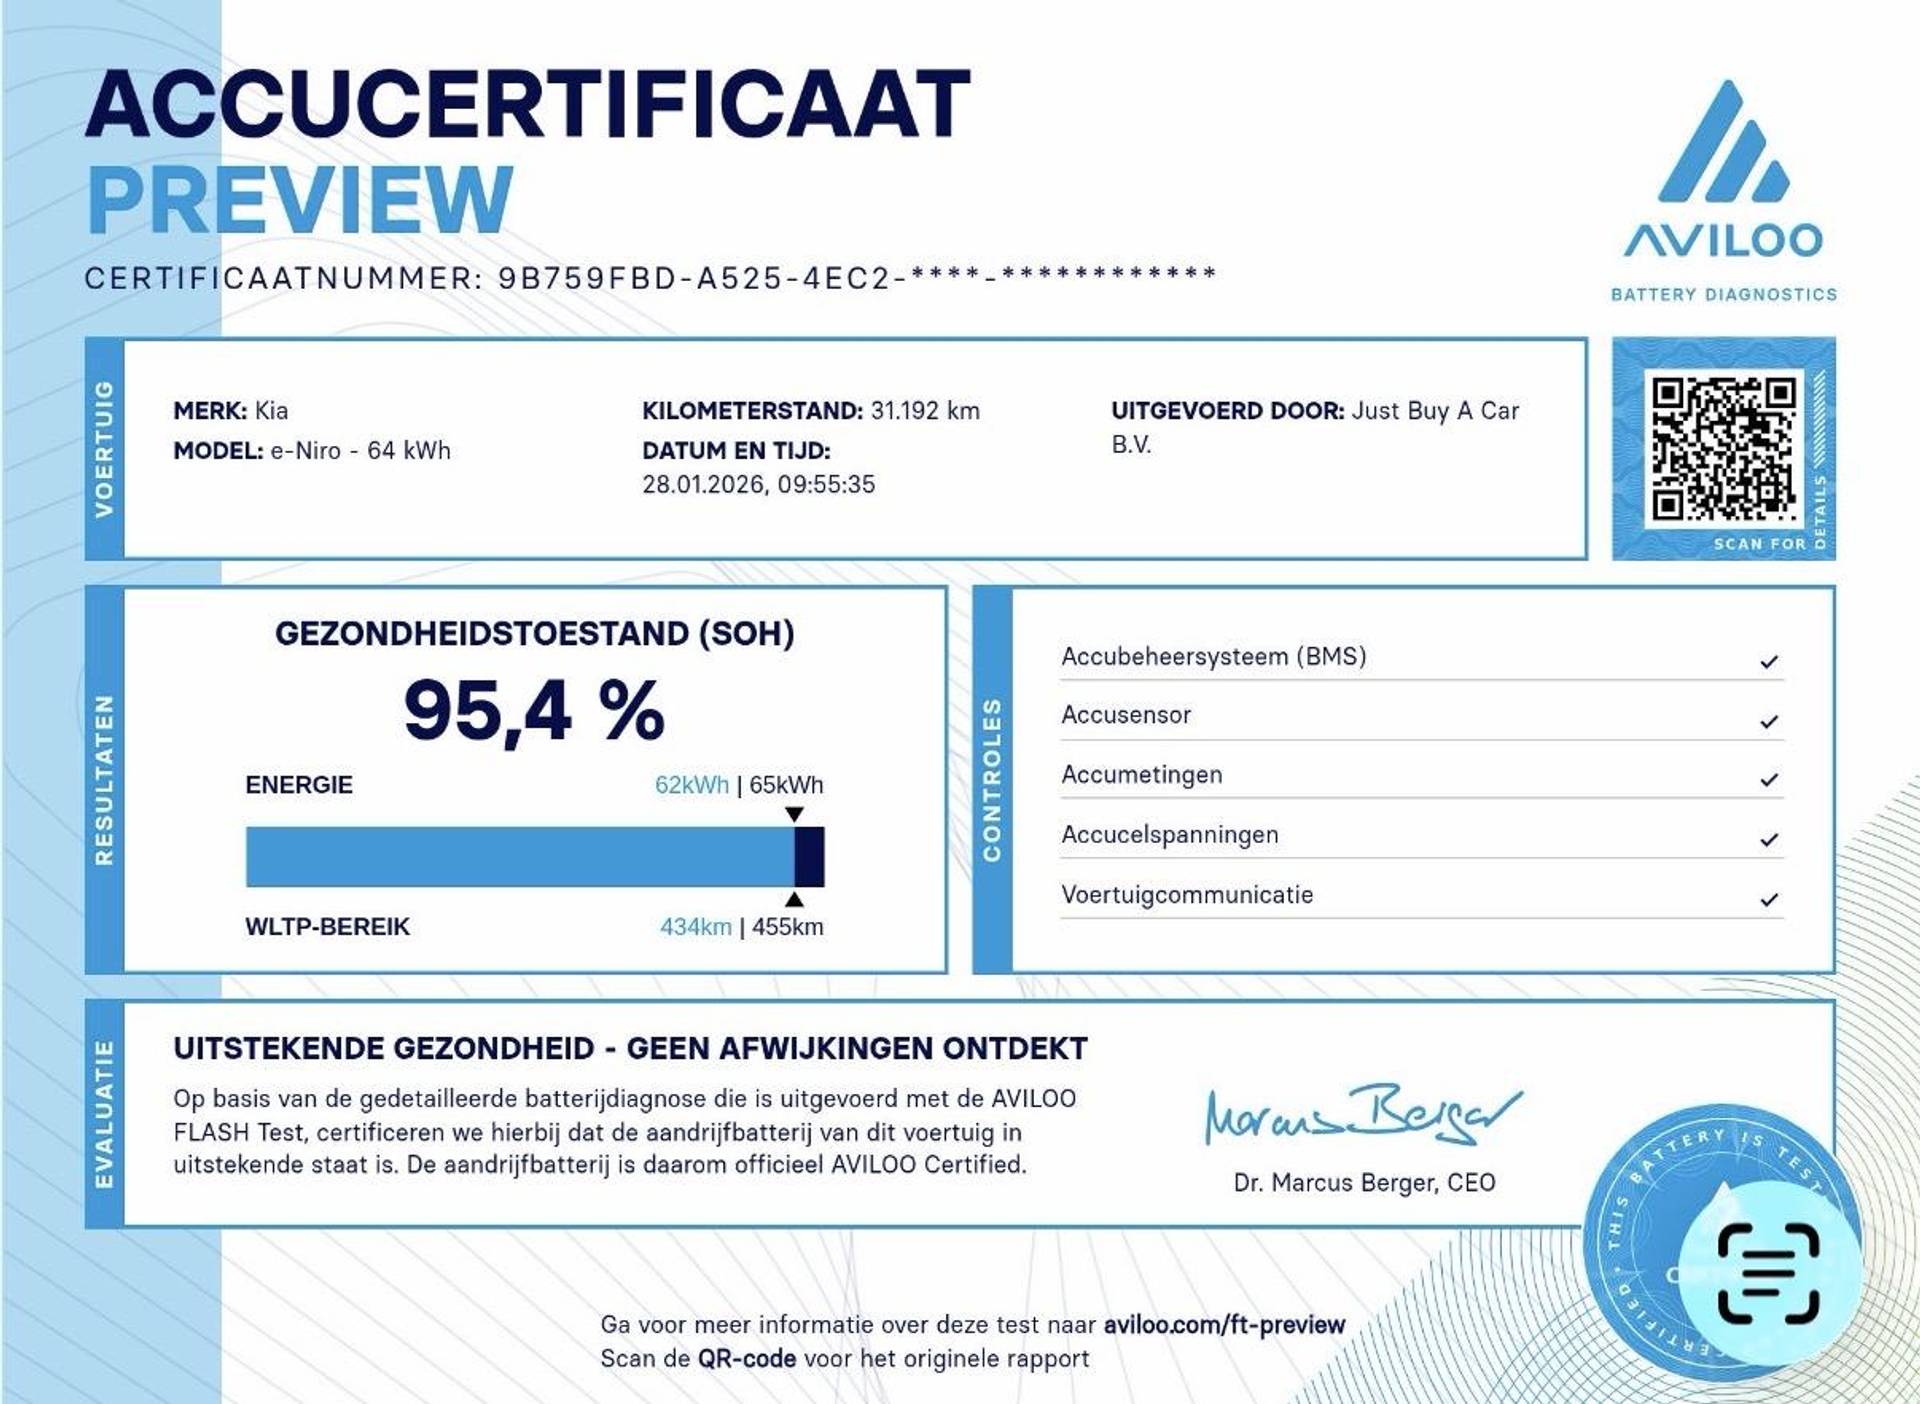Click the QR code image

[x=1723, y=449]
